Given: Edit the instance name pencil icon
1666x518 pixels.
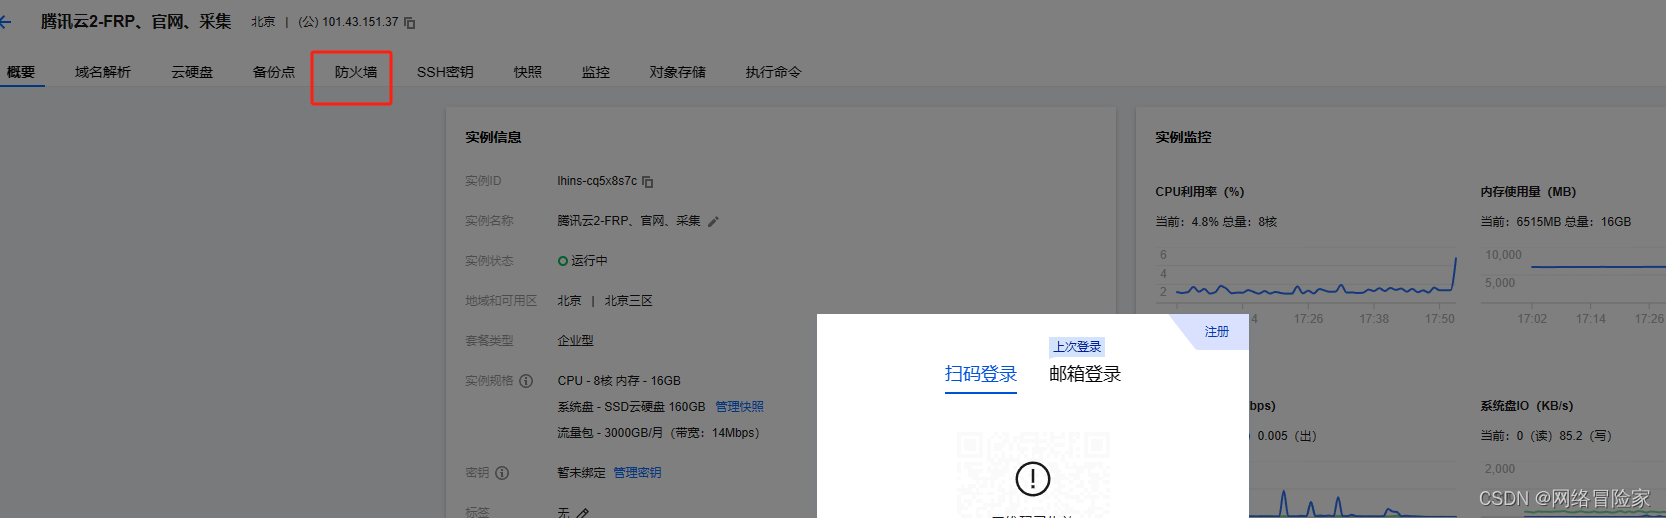Looking at the screenshot, I should [713, 222].
